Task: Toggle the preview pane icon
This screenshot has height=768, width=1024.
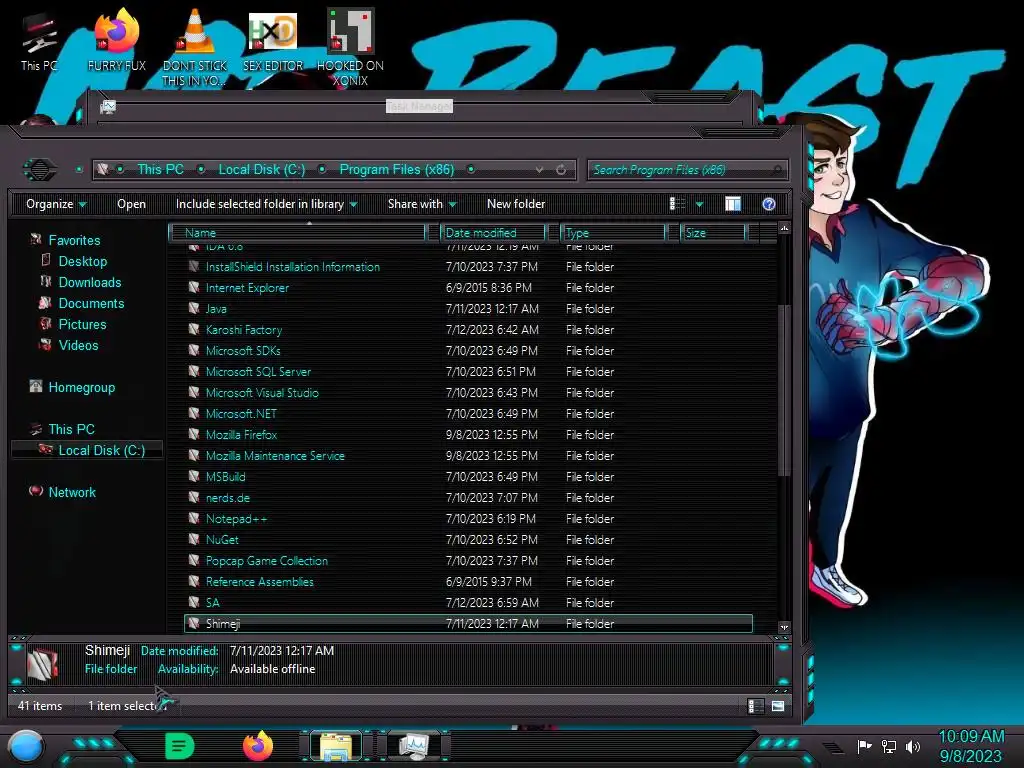Action: (733, 204)
